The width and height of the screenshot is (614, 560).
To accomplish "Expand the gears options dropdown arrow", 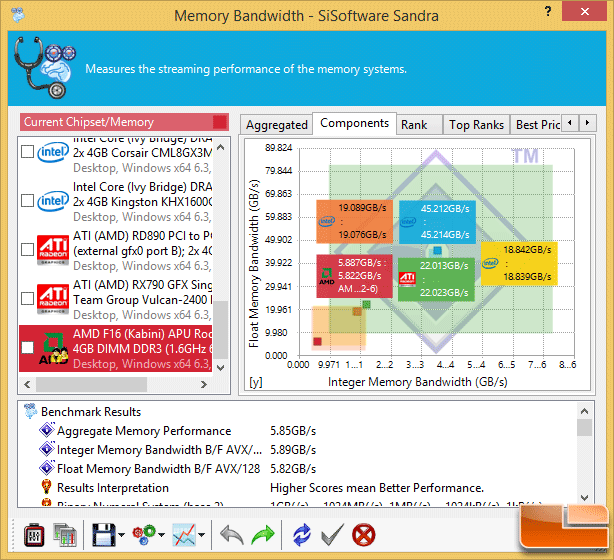I will pyautogui.click(x=161, y=535).
